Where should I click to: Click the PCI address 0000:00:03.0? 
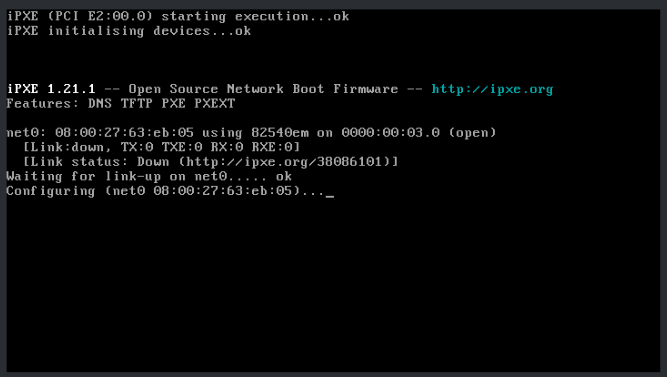391,133
